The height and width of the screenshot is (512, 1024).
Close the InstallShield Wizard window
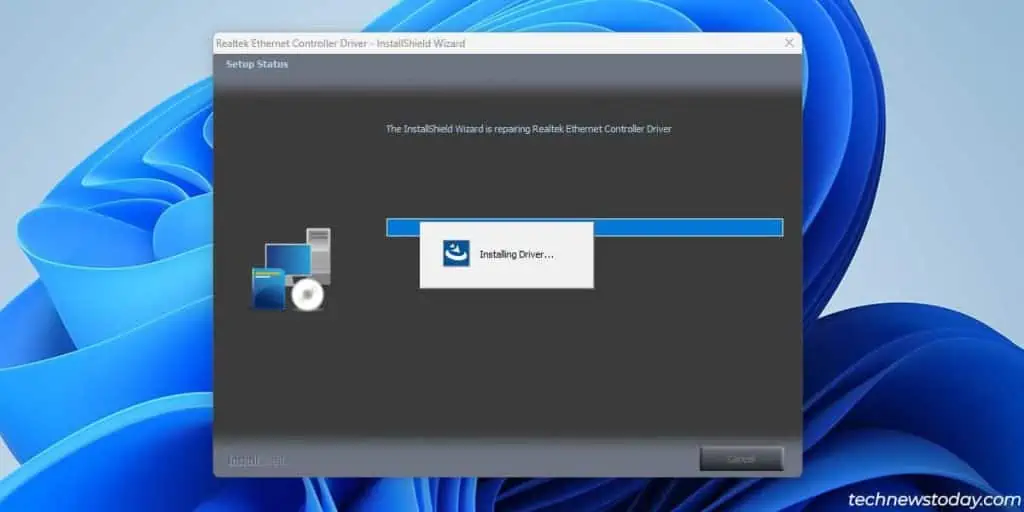(789, 43)
